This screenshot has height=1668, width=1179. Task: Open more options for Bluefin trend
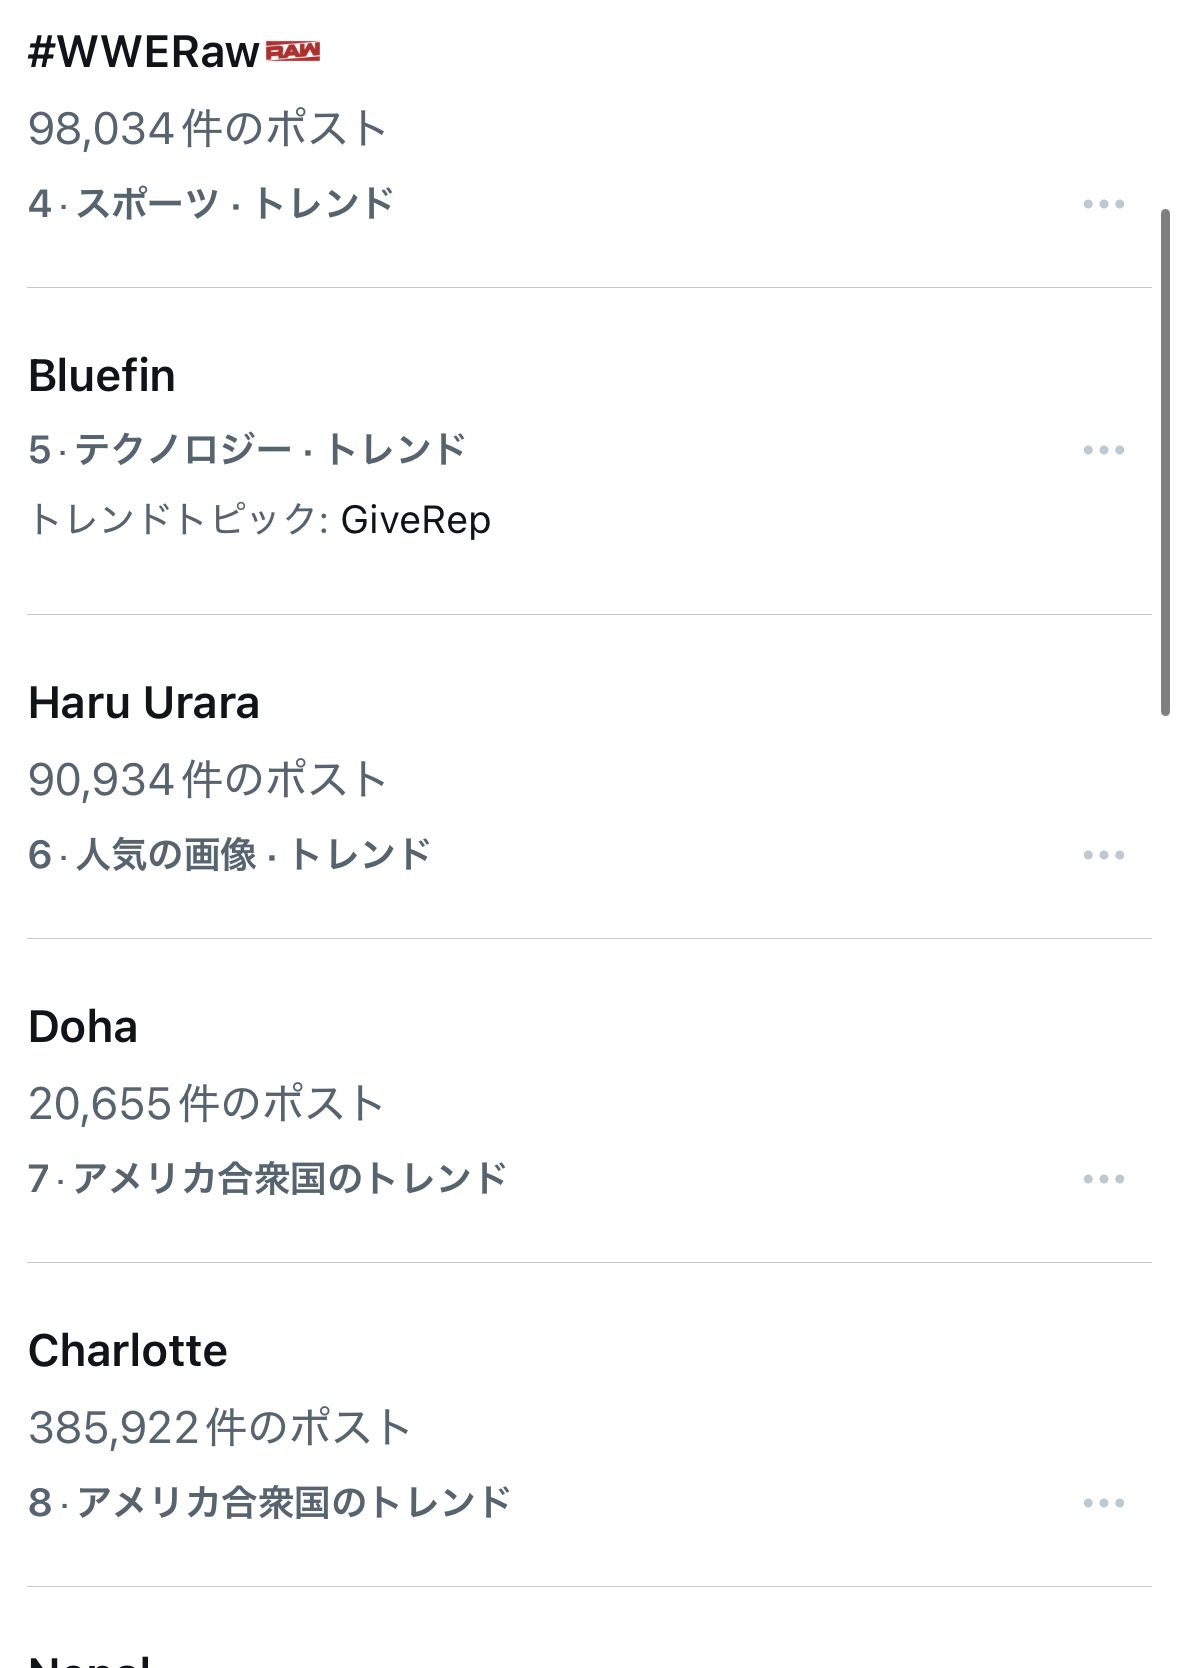1103,450
